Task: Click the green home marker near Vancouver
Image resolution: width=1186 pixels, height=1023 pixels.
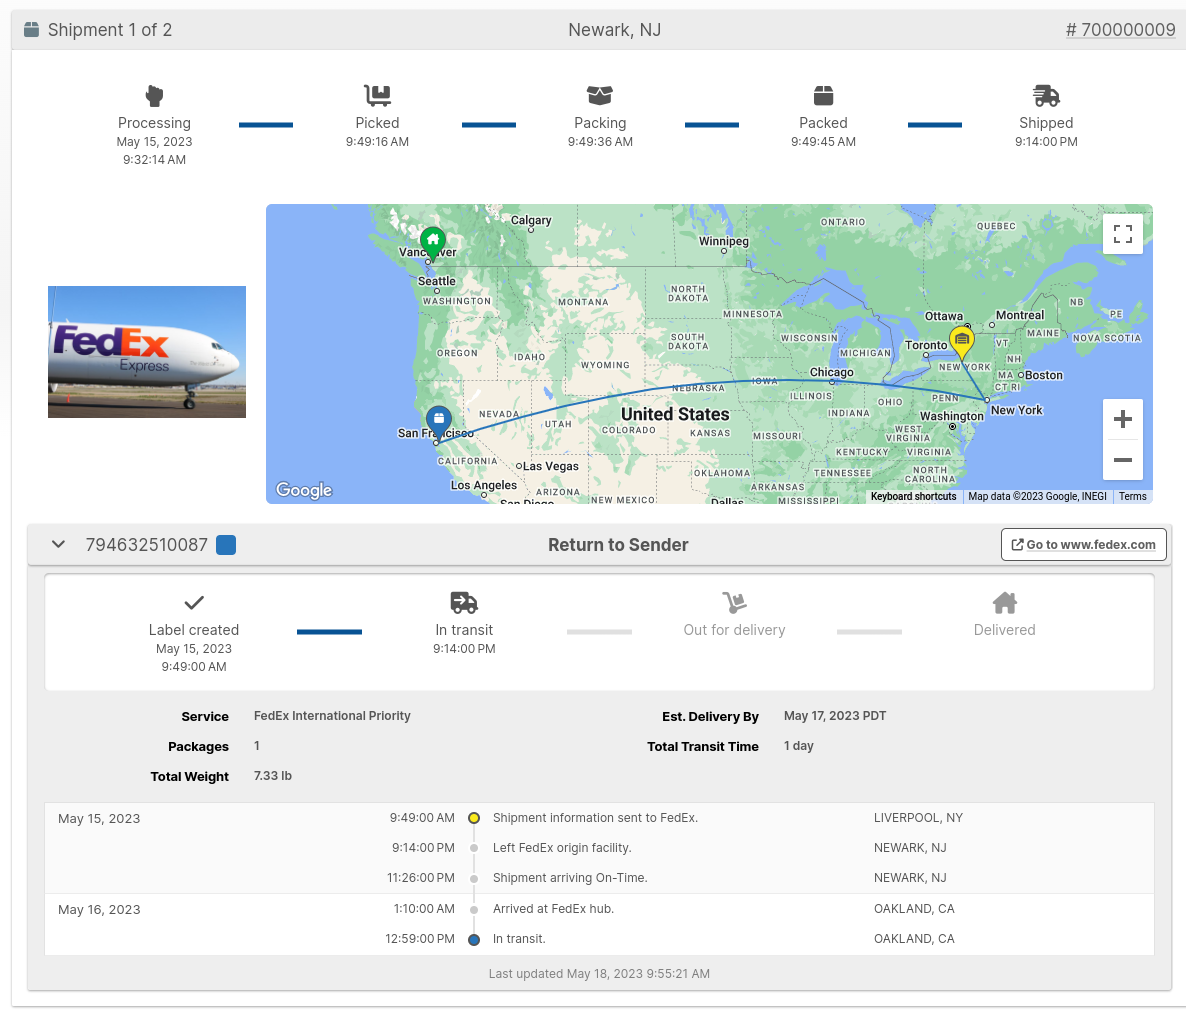Action: (x=433, y=241)
